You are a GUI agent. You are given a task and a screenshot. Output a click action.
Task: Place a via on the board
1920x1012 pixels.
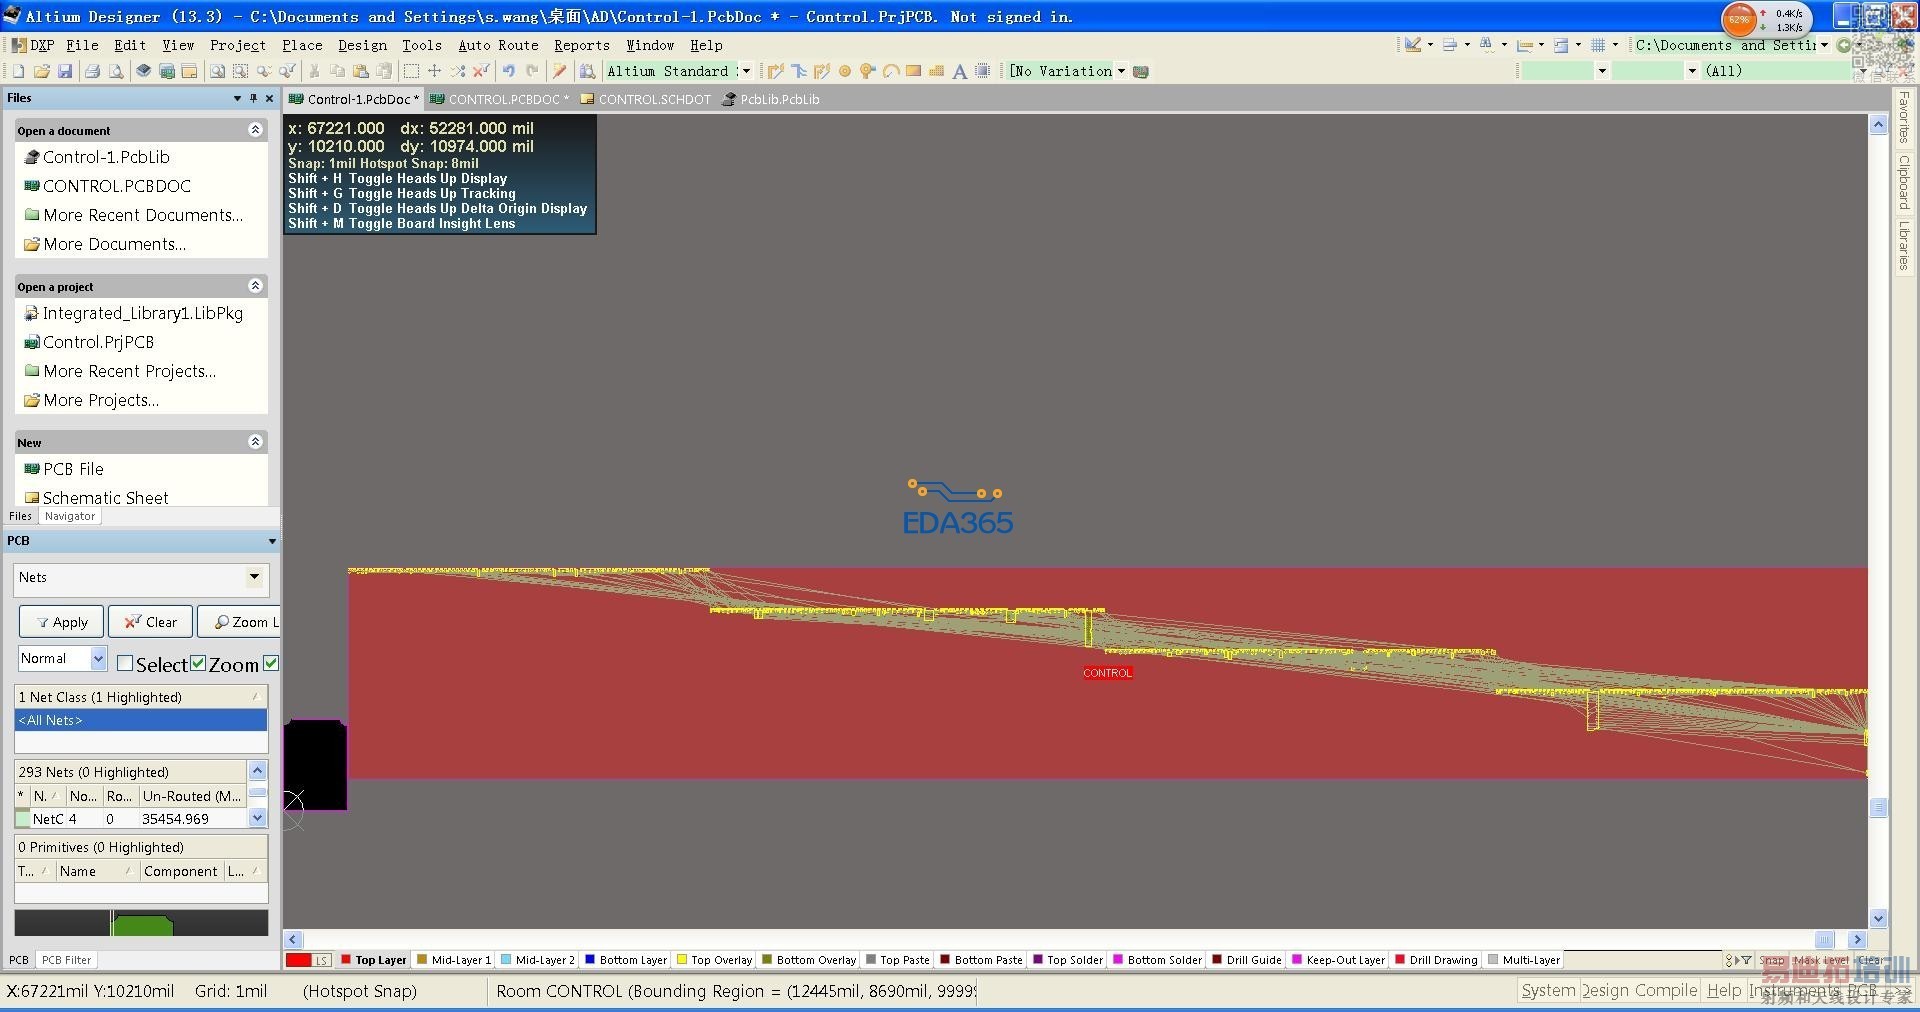click(x=867, y=71)
